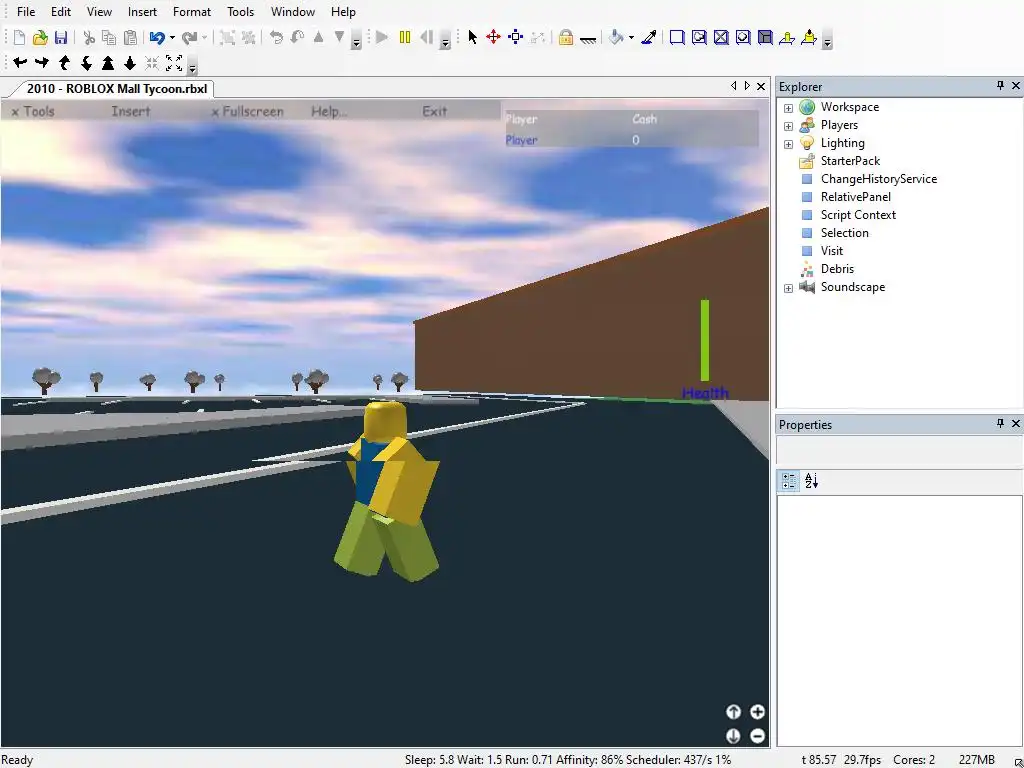Viewport: 1024px width, 768px height.
Task: Click the Copy icon in the toolbar
Action: (x=109, y=38)
